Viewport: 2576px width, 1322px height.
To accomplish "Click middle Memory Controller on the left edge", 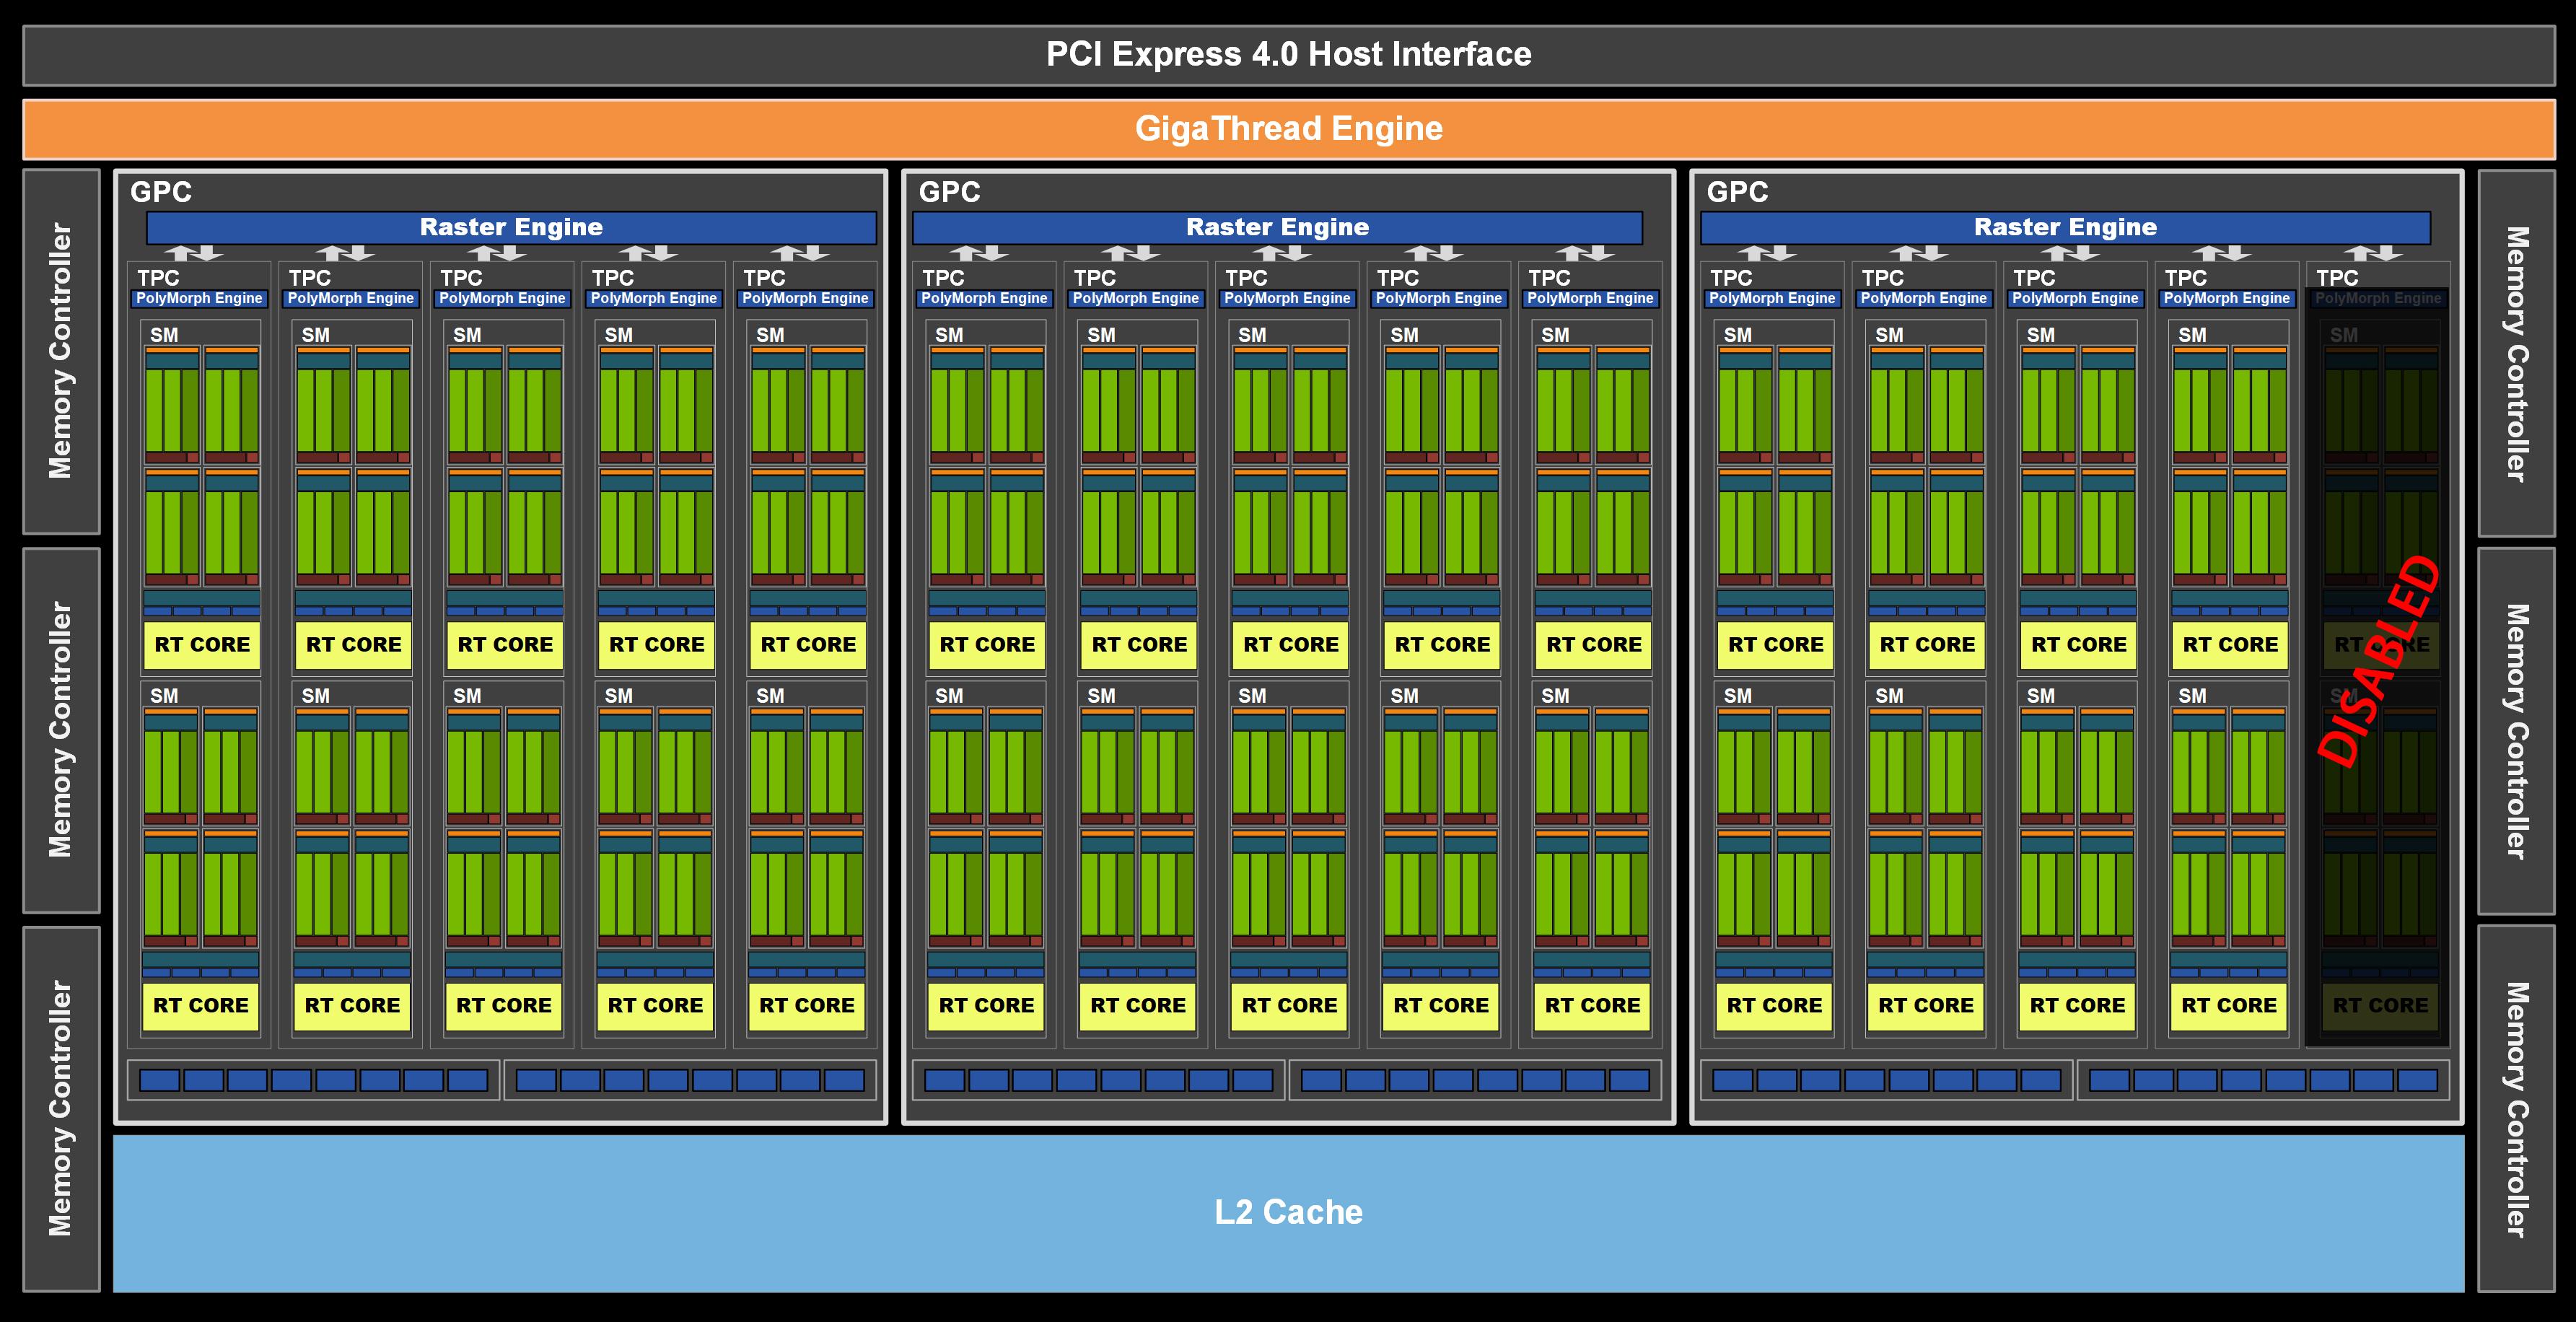I will point(61,730).
